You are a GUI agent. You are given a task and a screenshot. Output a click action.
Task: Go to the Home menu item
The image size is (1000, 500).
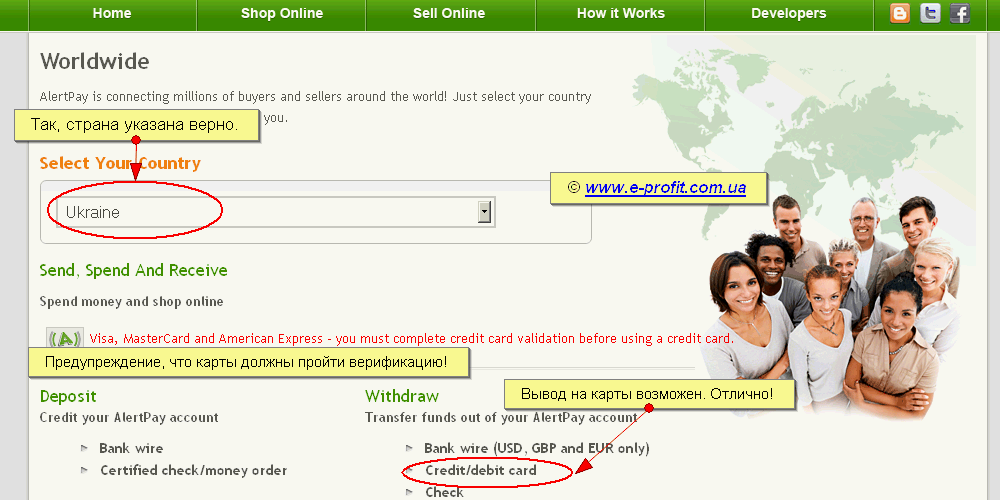[112, 13]
